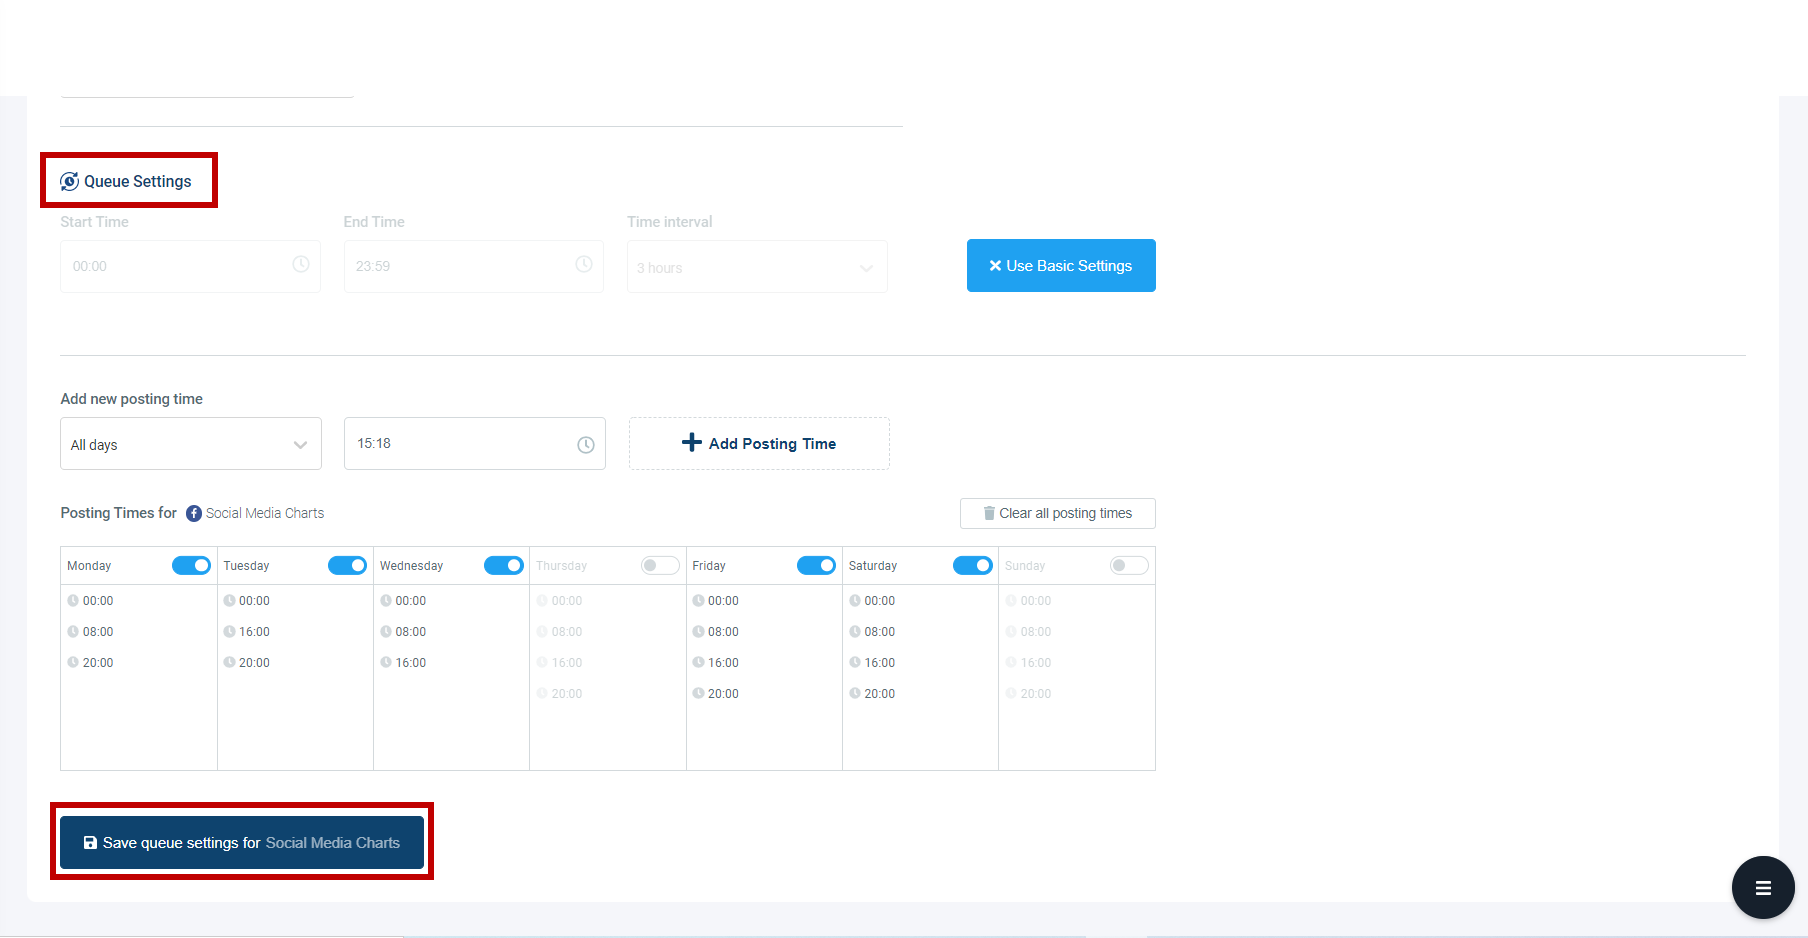
Task: Click the save disk icon on the queue settings button
Action: pyautogui.click(x=90, y=843)
